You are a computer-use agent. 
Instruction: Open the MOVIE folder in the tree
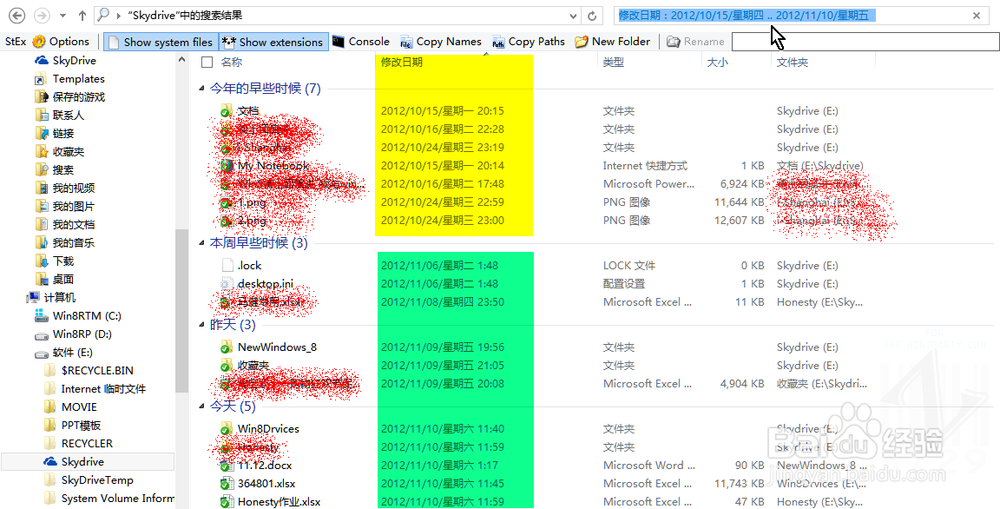pos(71,407)
